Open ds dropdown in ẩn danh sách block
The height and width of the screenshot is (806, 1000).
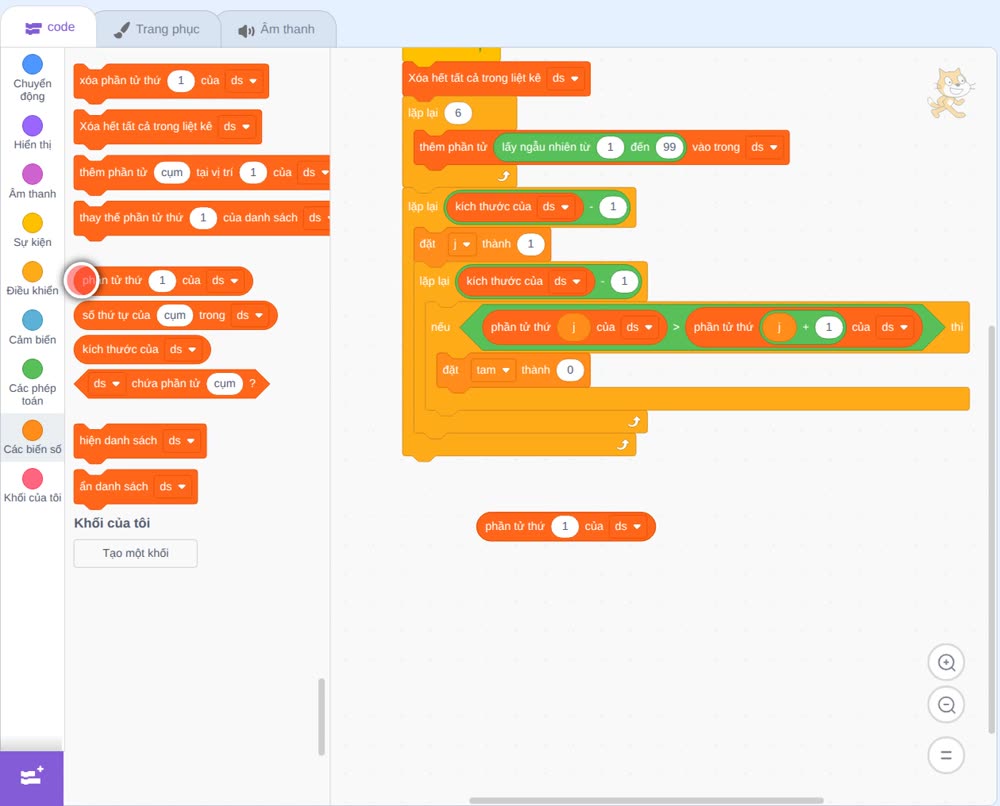click(173, 487)
